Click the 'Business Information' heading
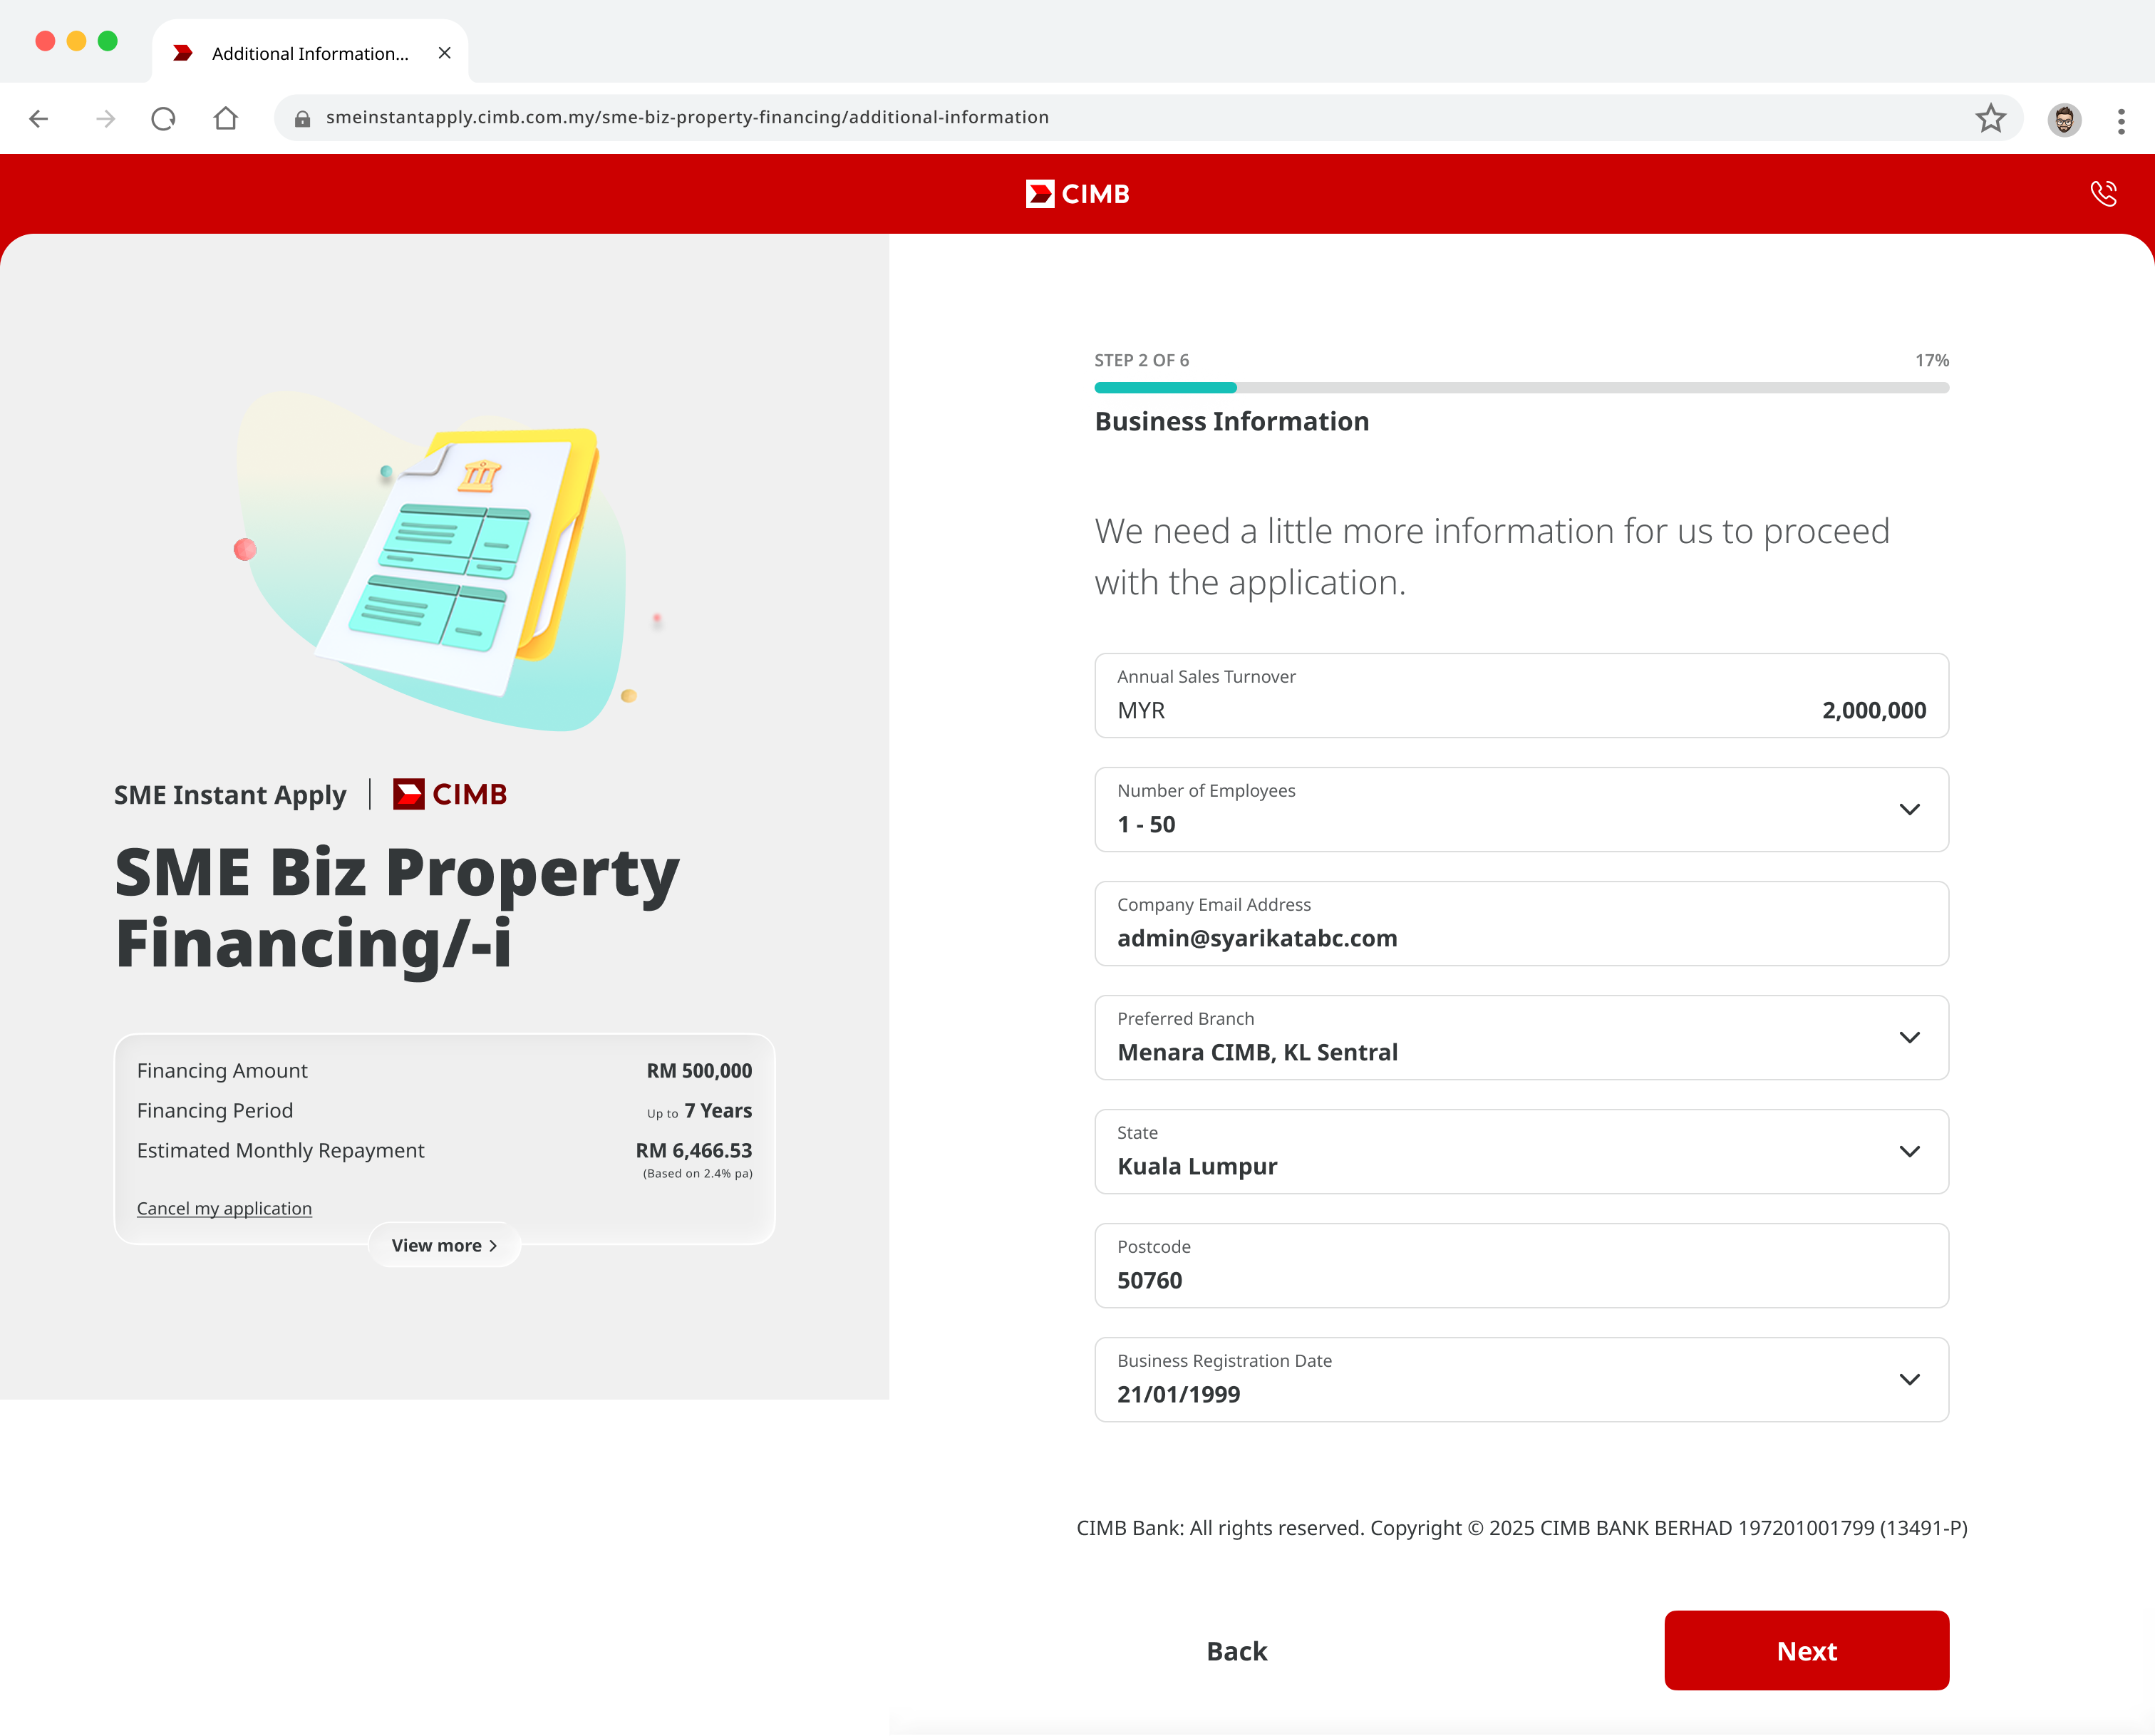This screenshot has width=2155, height=1736. 1232,421
